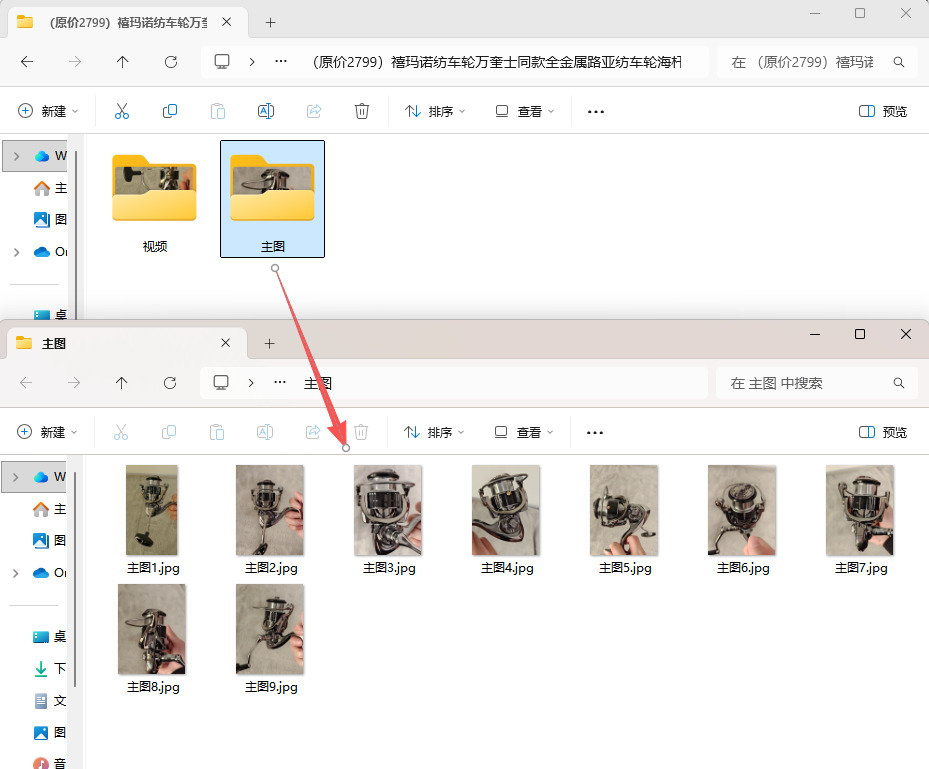Open Pictures item in top window sidebar
The height and width of the screenshot is (769, 929).
(50, 220)
